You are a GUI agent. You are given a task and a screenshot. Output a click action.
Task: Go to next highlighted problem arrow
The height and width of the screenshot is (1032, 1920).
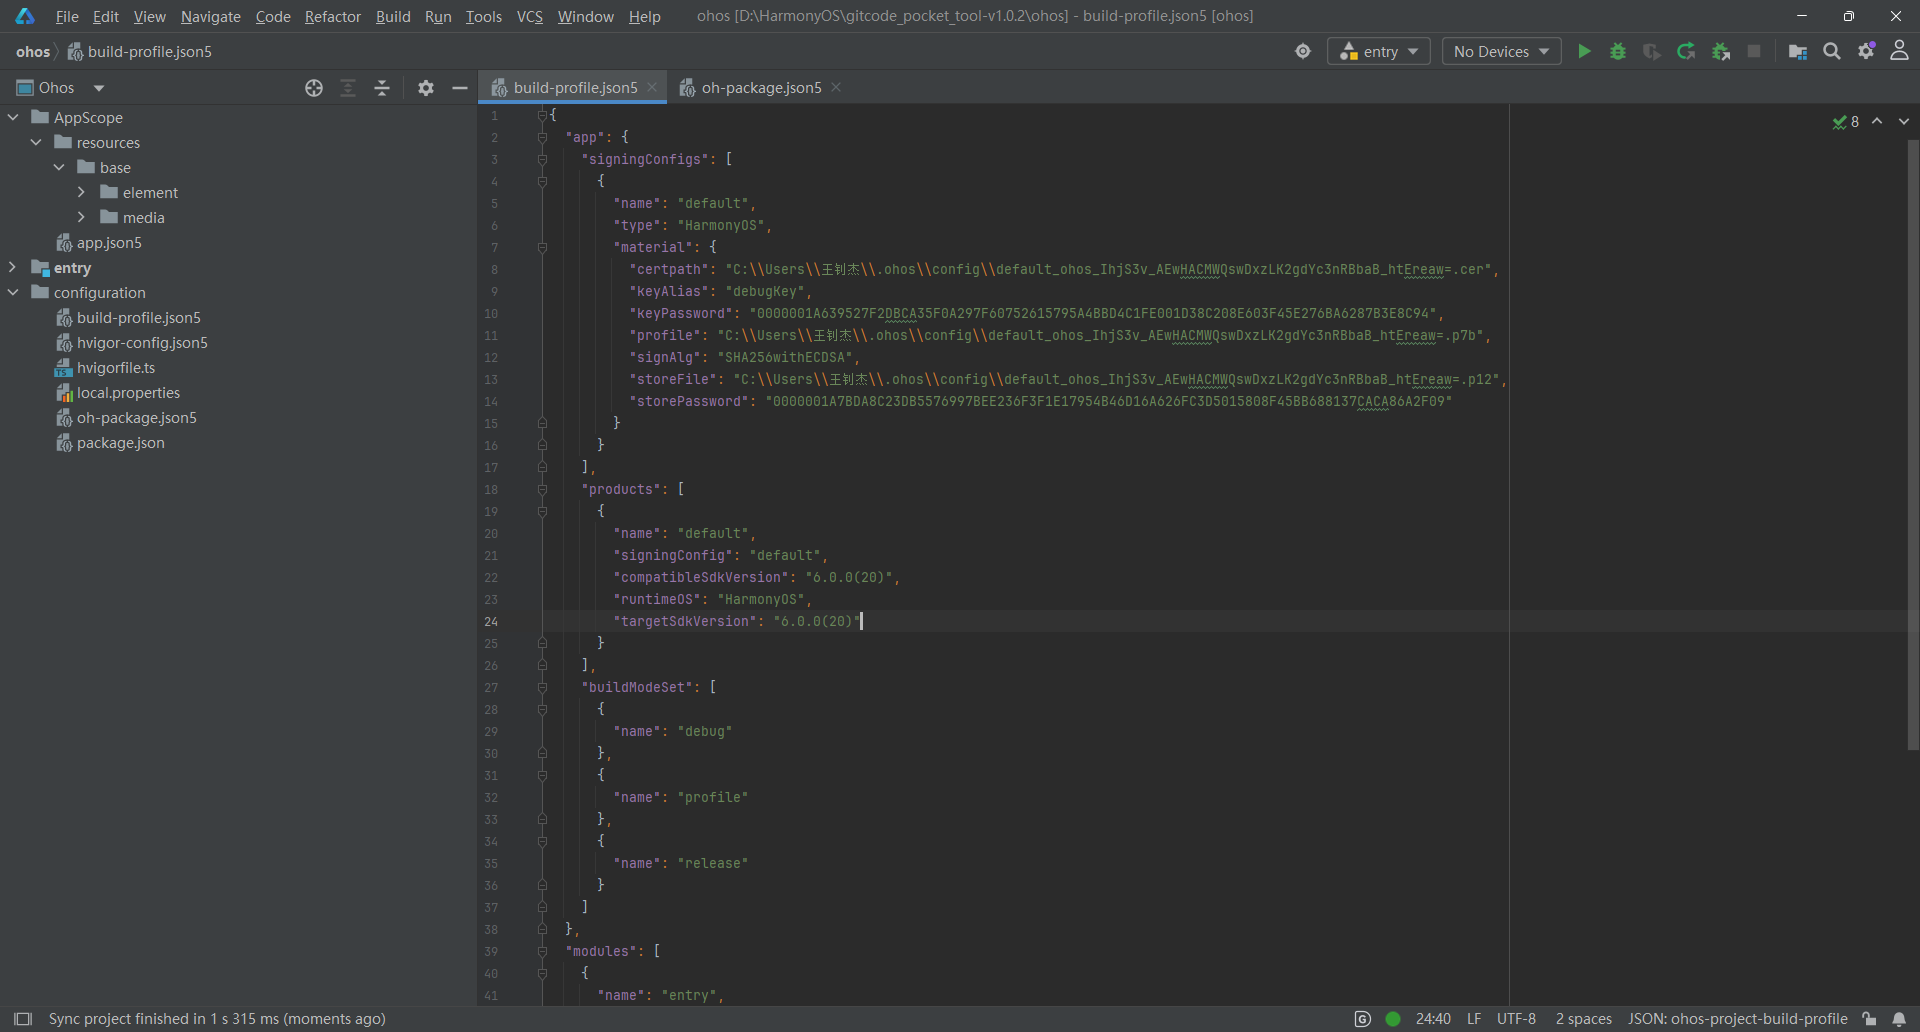(x=1904, y=121)
